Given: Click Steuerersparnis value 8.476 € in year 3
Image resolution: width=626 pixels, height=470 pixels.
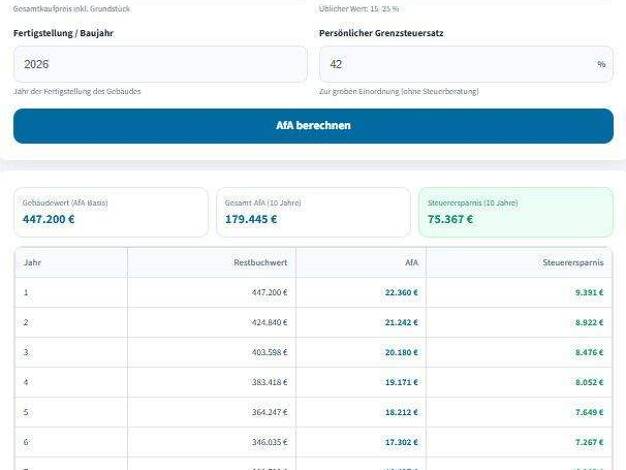Looking at the screenshot, I should pos(589,353).
